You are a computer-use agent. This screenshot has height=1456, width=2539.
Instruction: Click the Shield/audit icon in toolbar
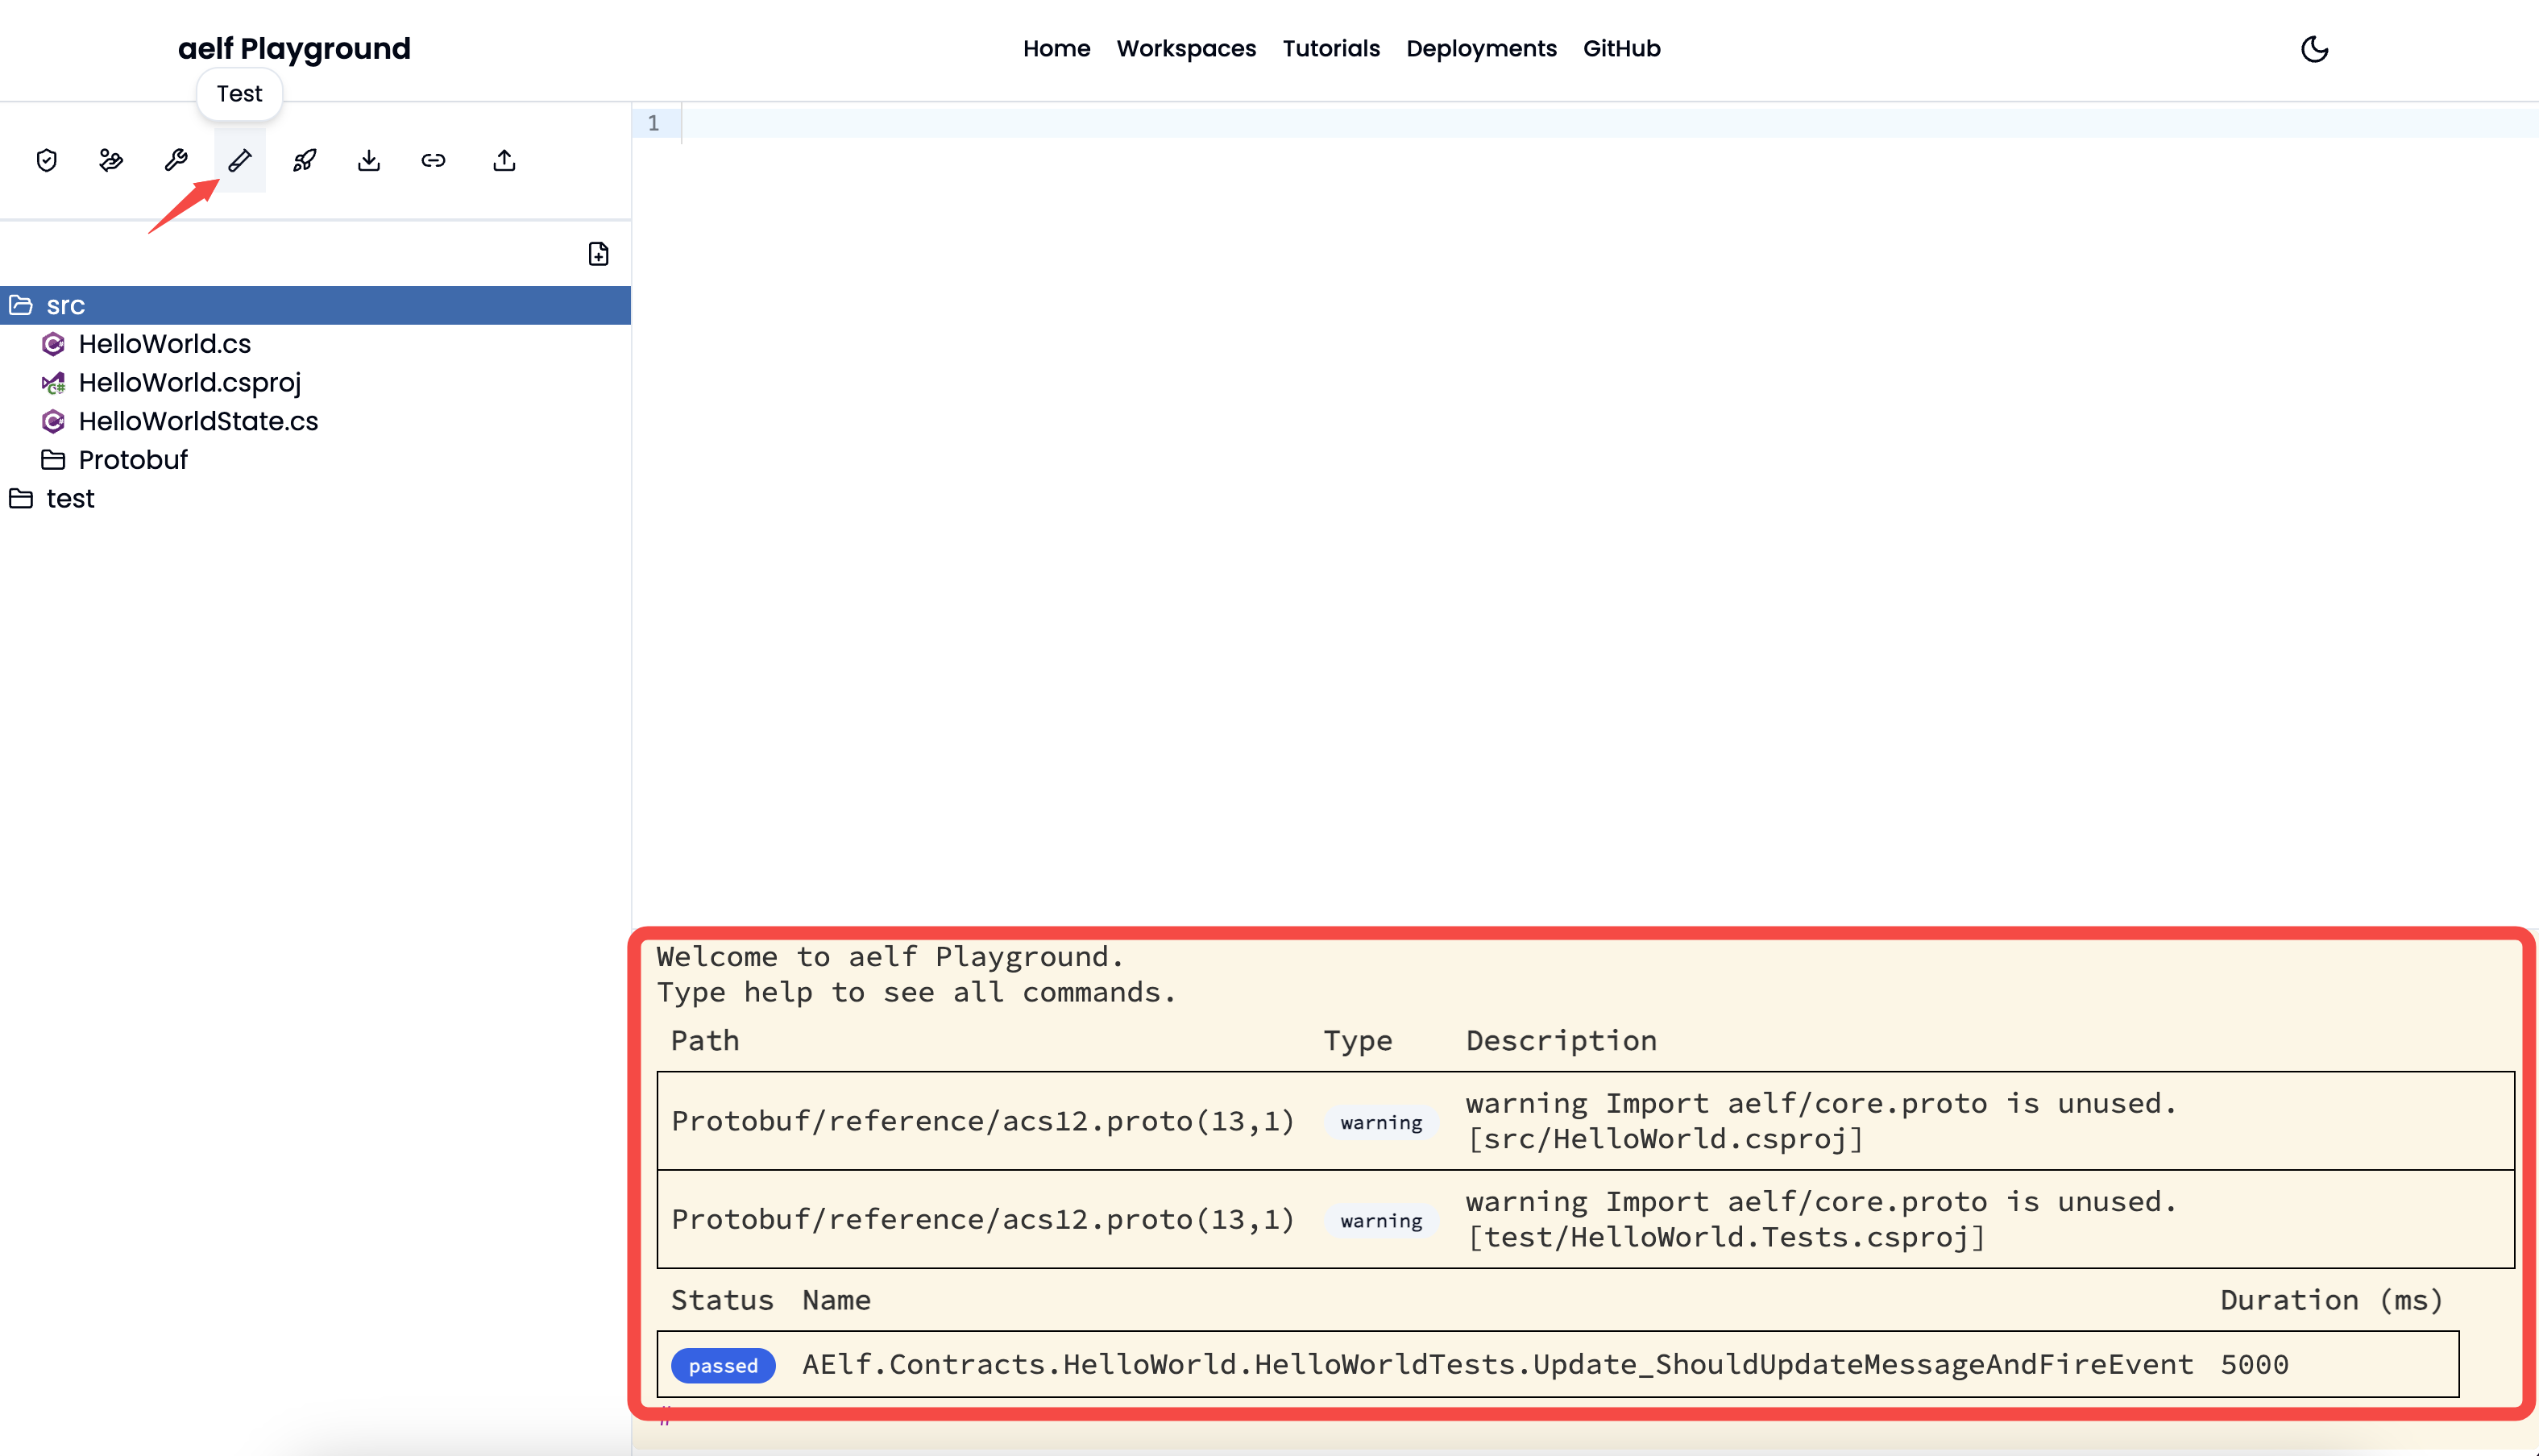coord(45,159)
